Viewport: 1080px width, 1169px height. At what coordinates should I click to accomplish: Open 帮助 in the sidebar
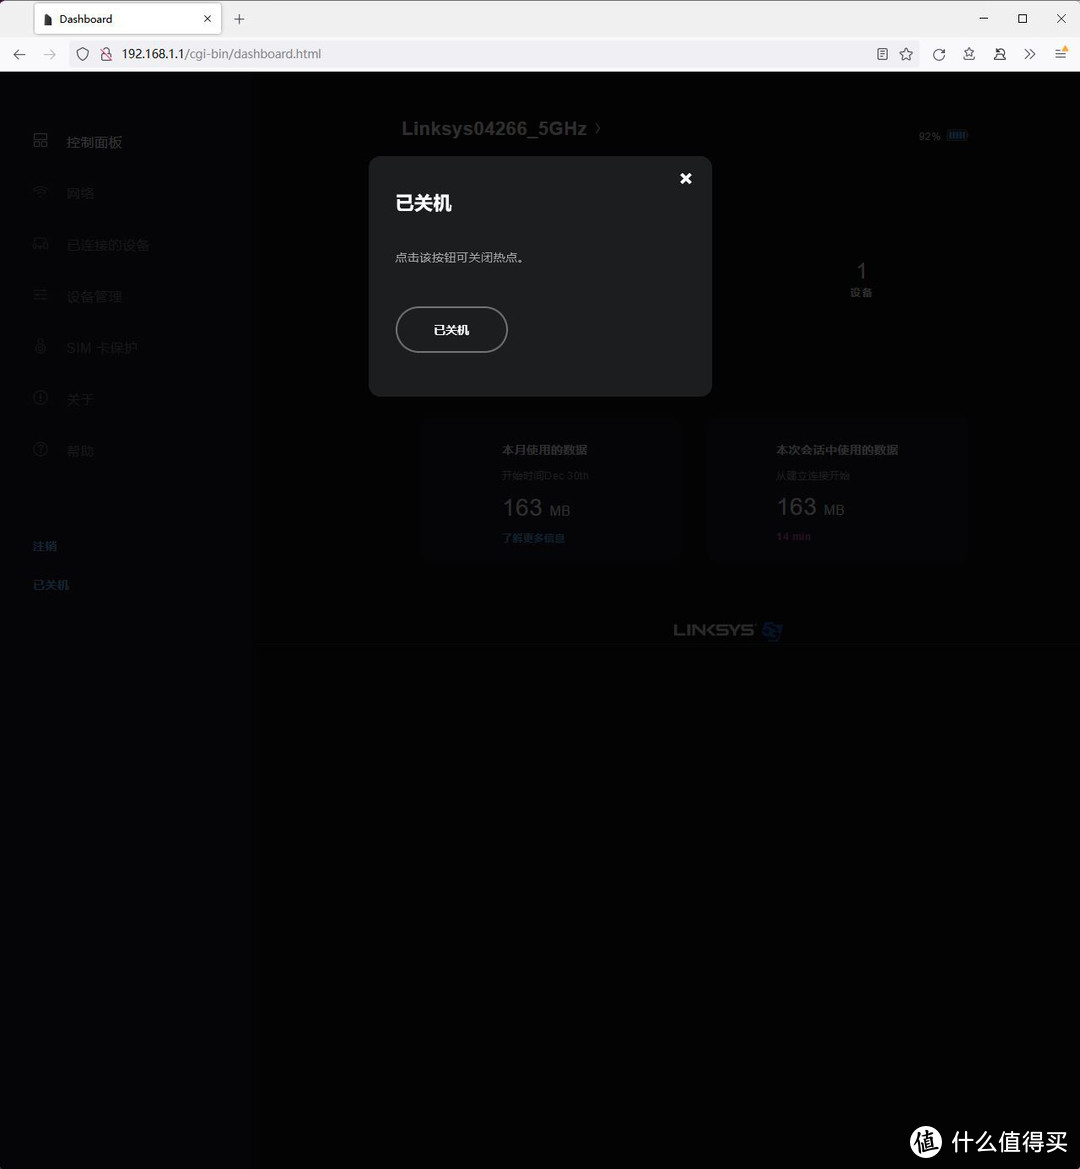[80, 451]
